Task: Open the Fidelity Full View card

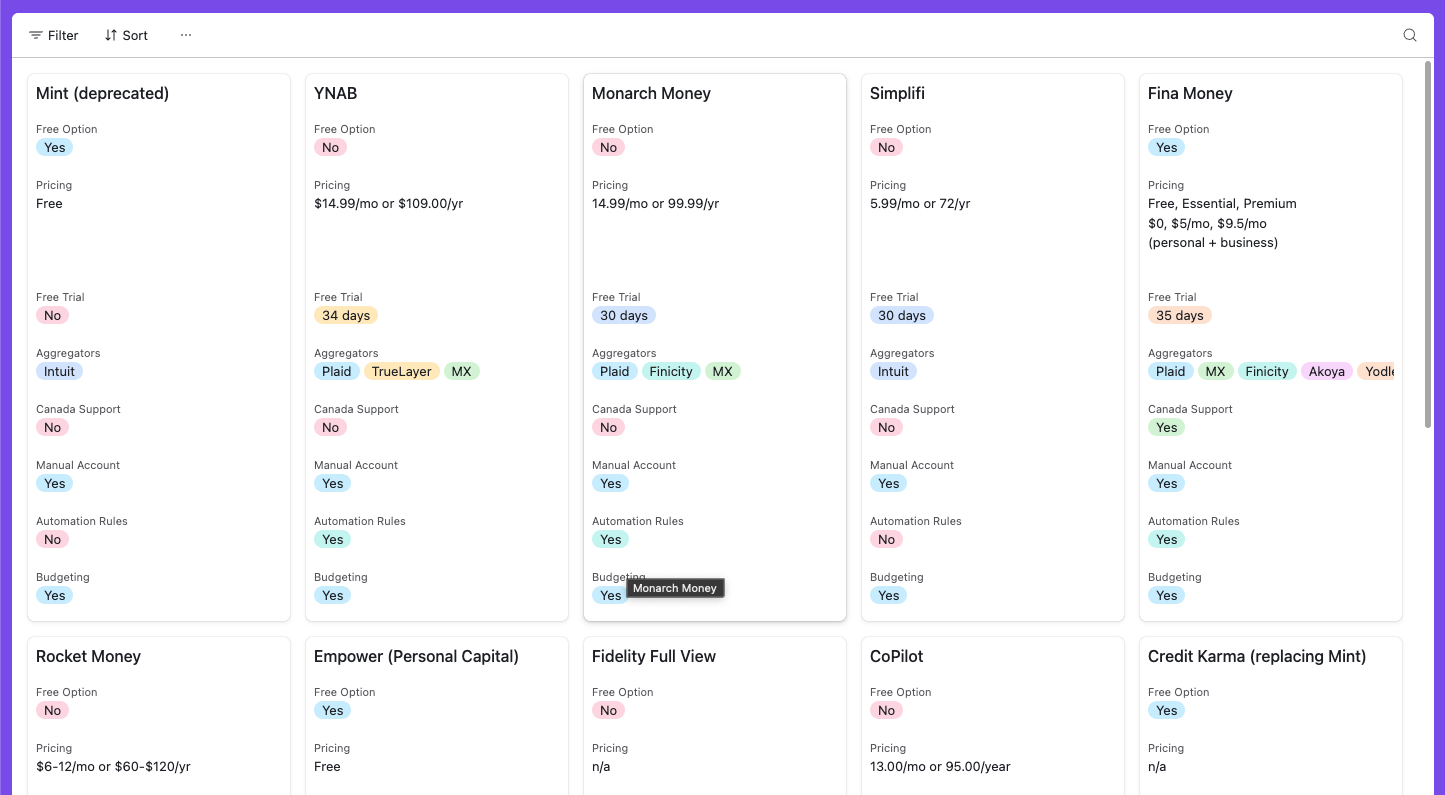Action: click(x=654, y=656)
